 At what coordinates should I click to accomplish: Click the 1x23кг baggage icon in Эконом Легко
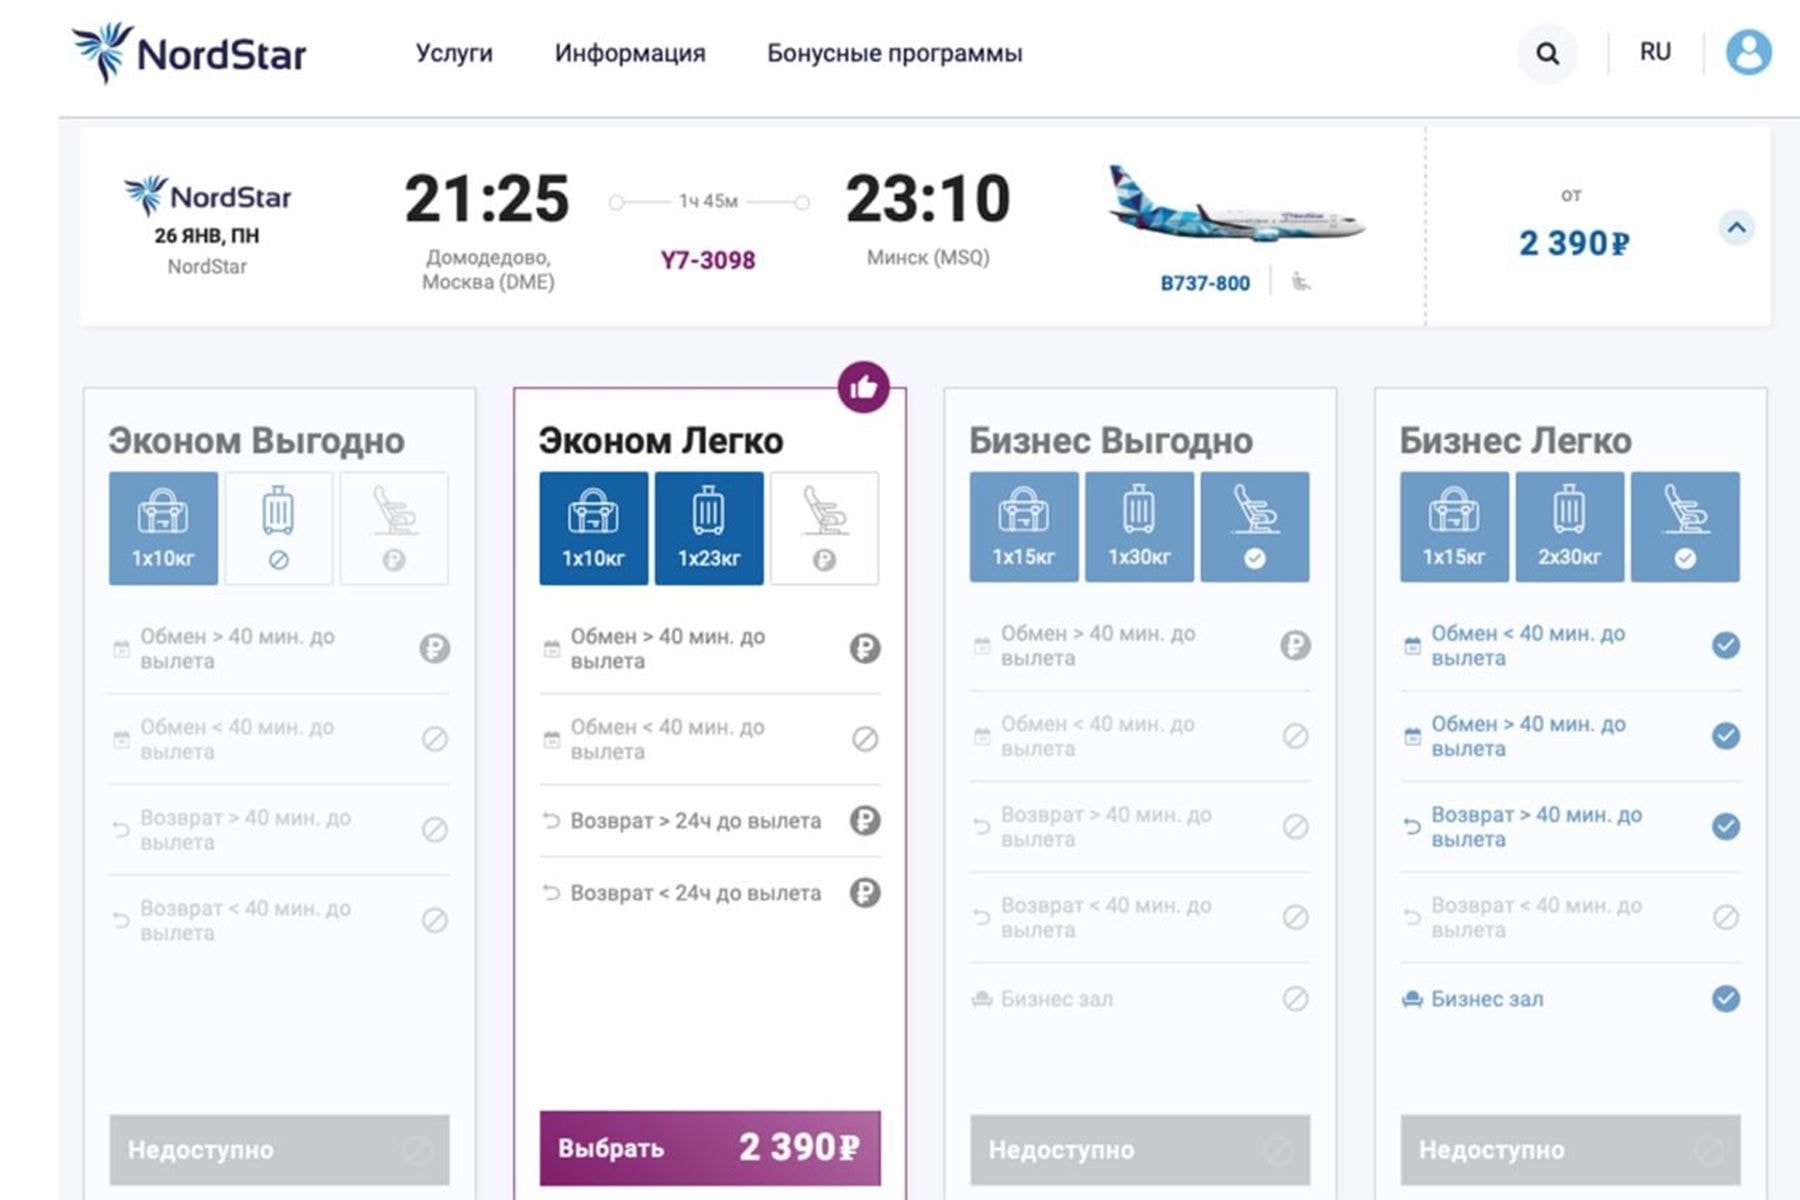click(x=709, y=528)
